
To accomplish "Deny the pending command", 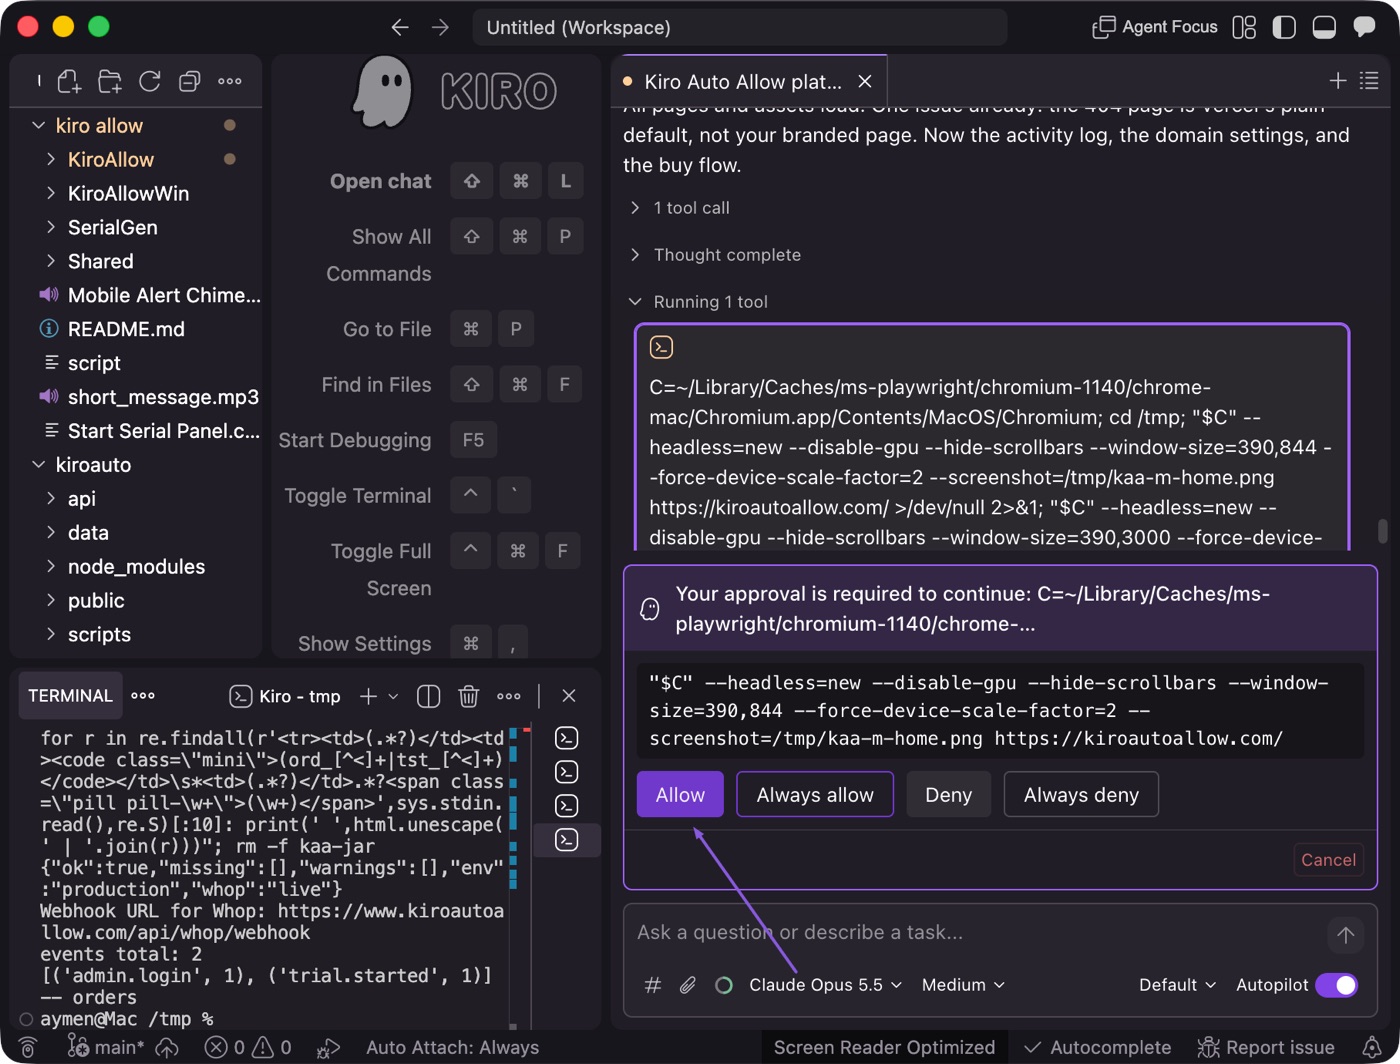I will point(948,795).
